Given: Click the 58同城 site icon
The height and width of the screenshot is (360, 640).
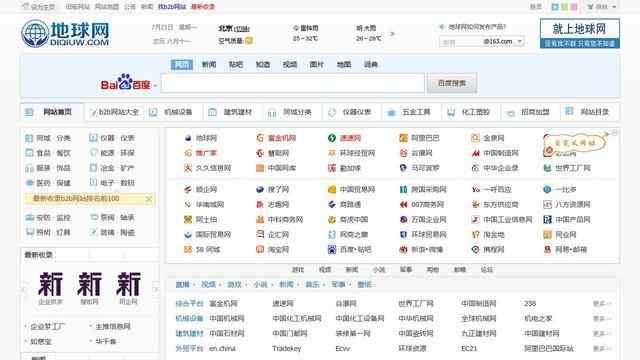Looking at the screenshot, I should point(188,249).
